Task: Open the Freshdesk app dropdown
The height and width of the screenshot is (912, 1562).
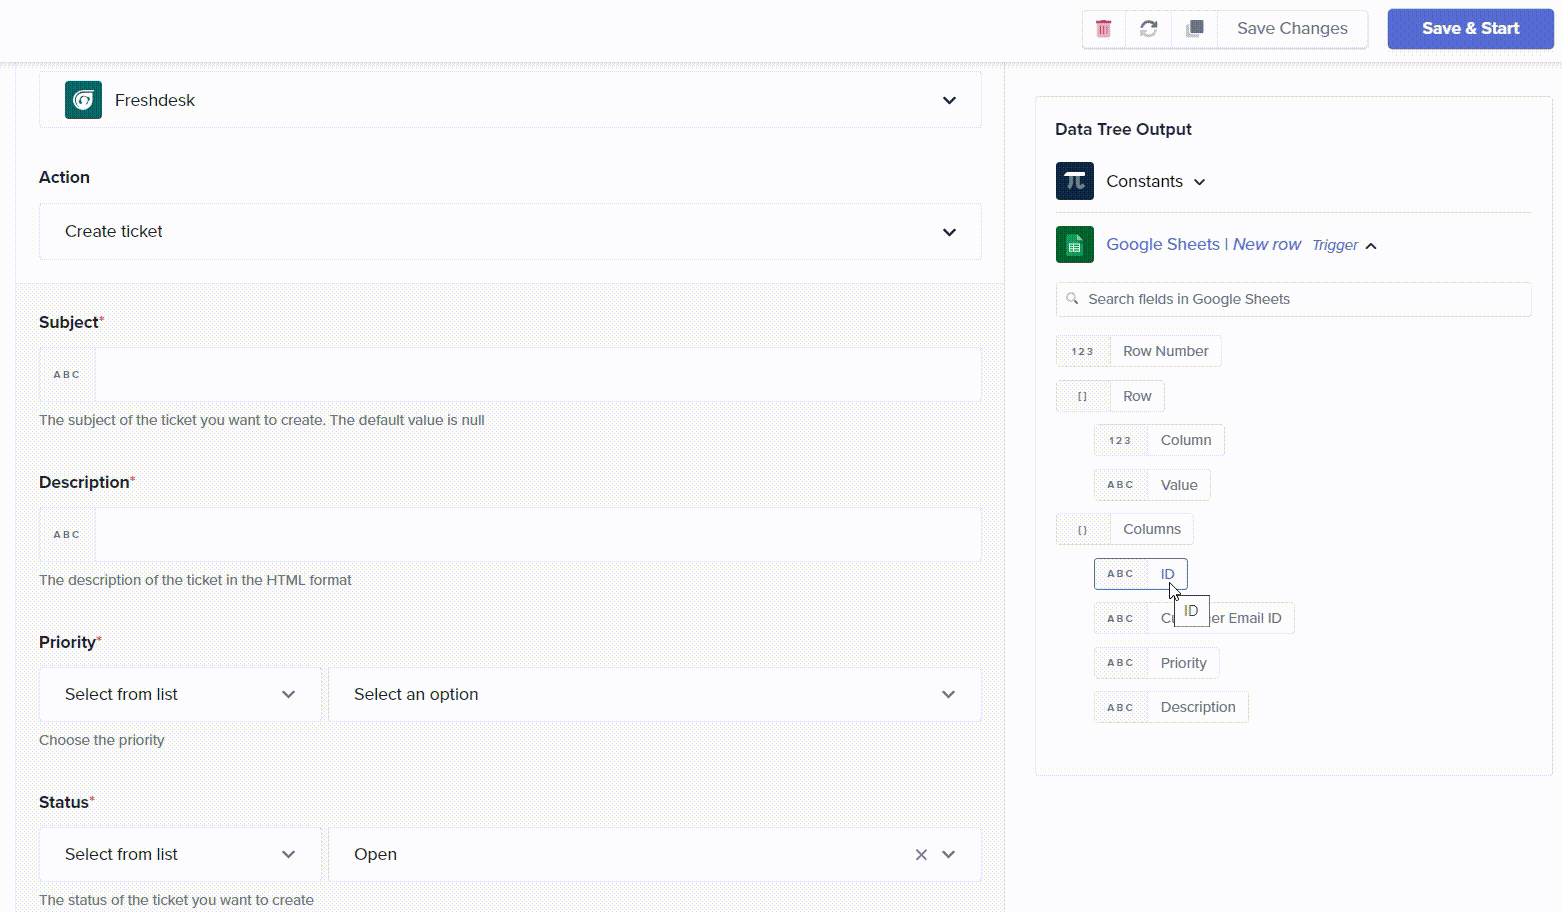Action: click(x=510, y=100)
